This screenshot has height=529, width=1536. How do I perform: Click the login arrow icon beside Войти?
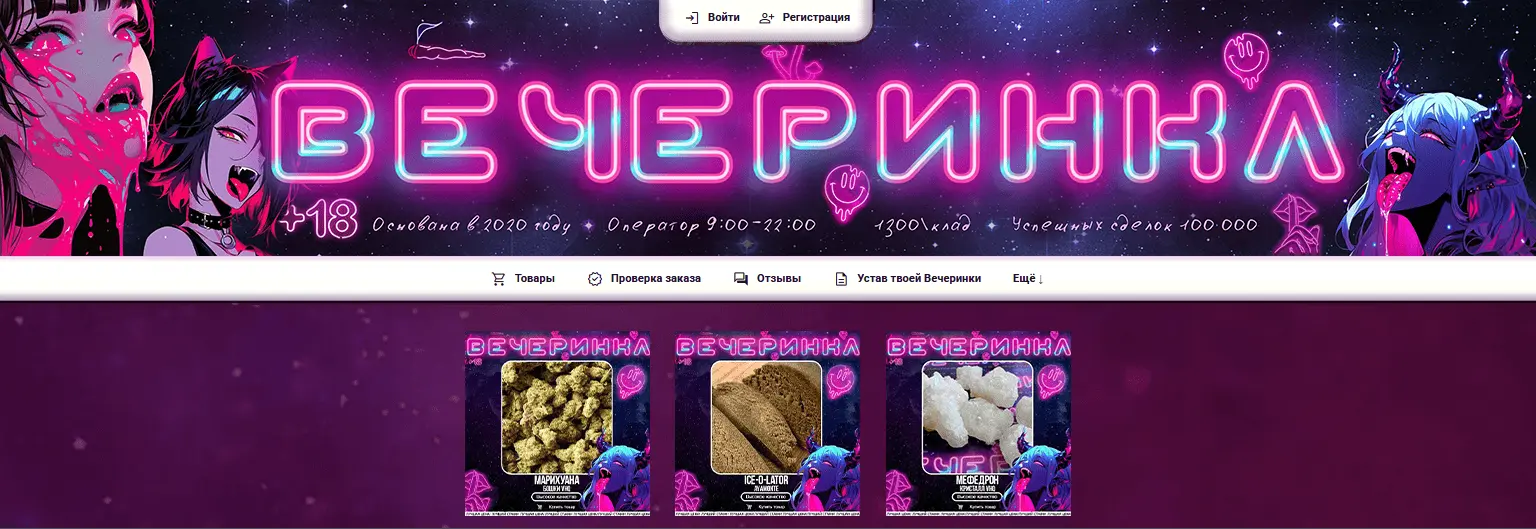pos(691,18)
